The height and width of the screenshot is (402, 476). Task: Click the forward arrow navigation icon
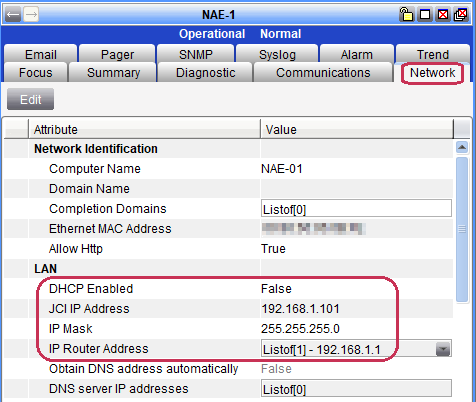[x=31, y=14]
